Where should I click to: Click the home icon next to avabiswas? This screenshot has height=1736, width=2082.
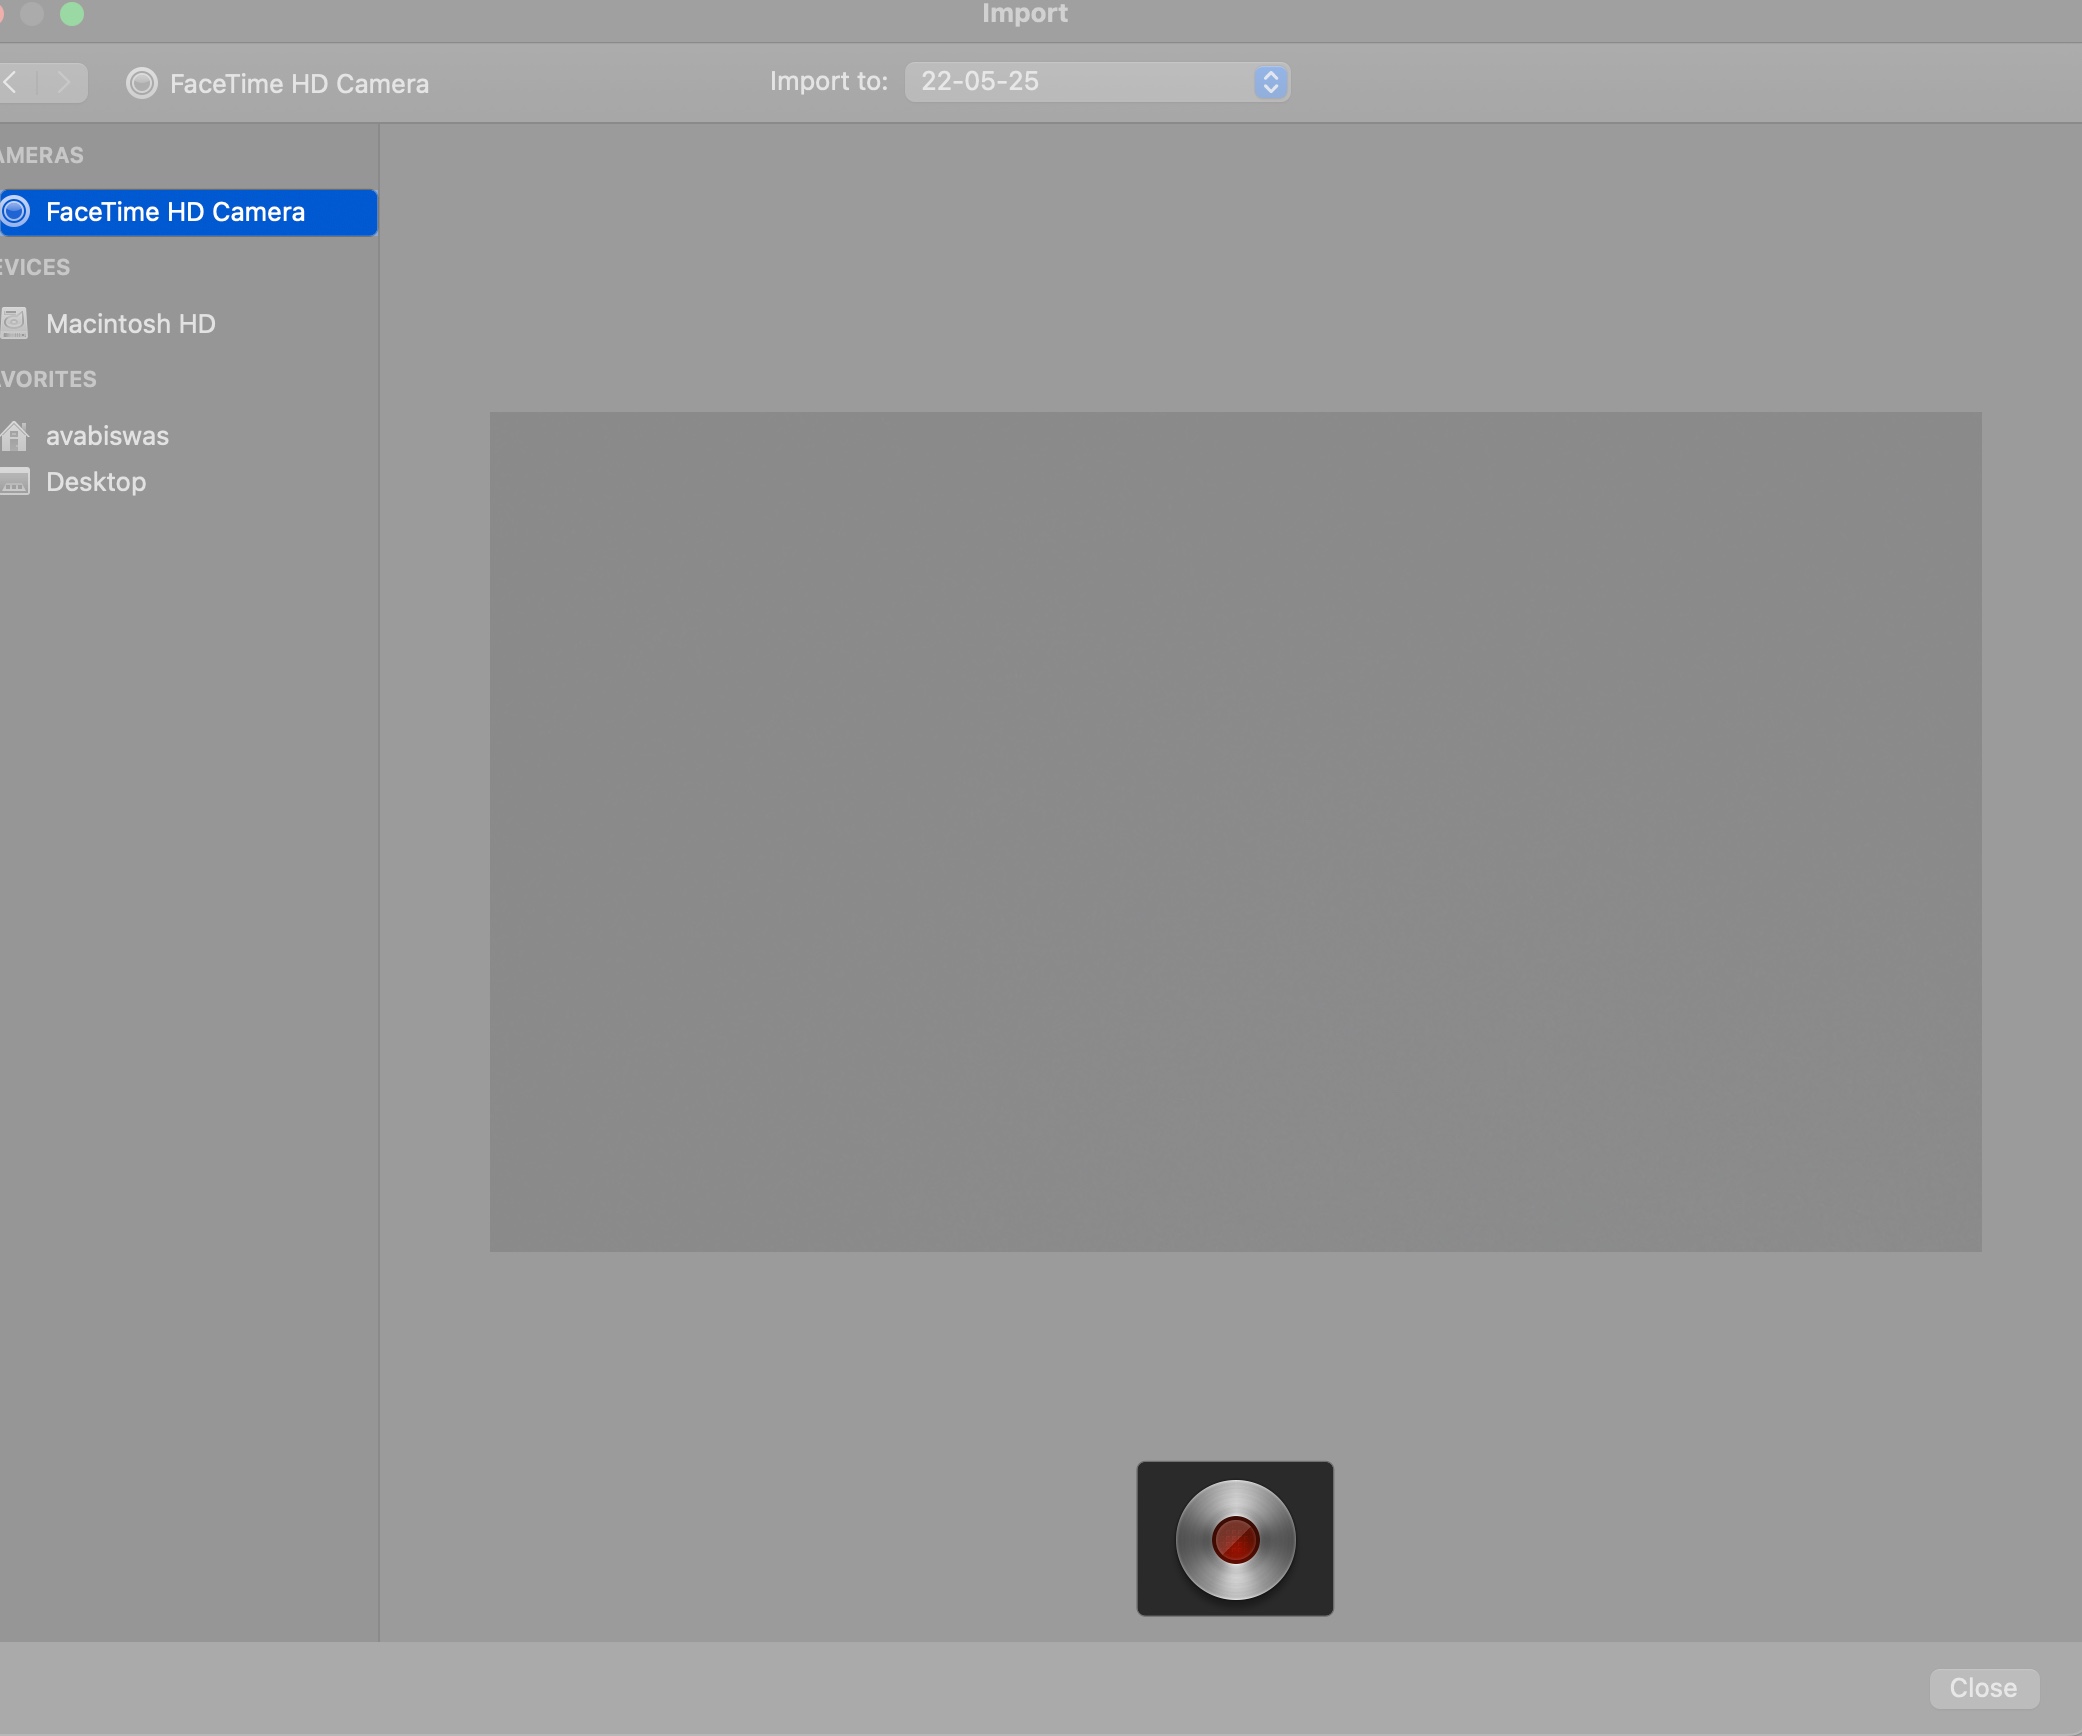[13, 435]
